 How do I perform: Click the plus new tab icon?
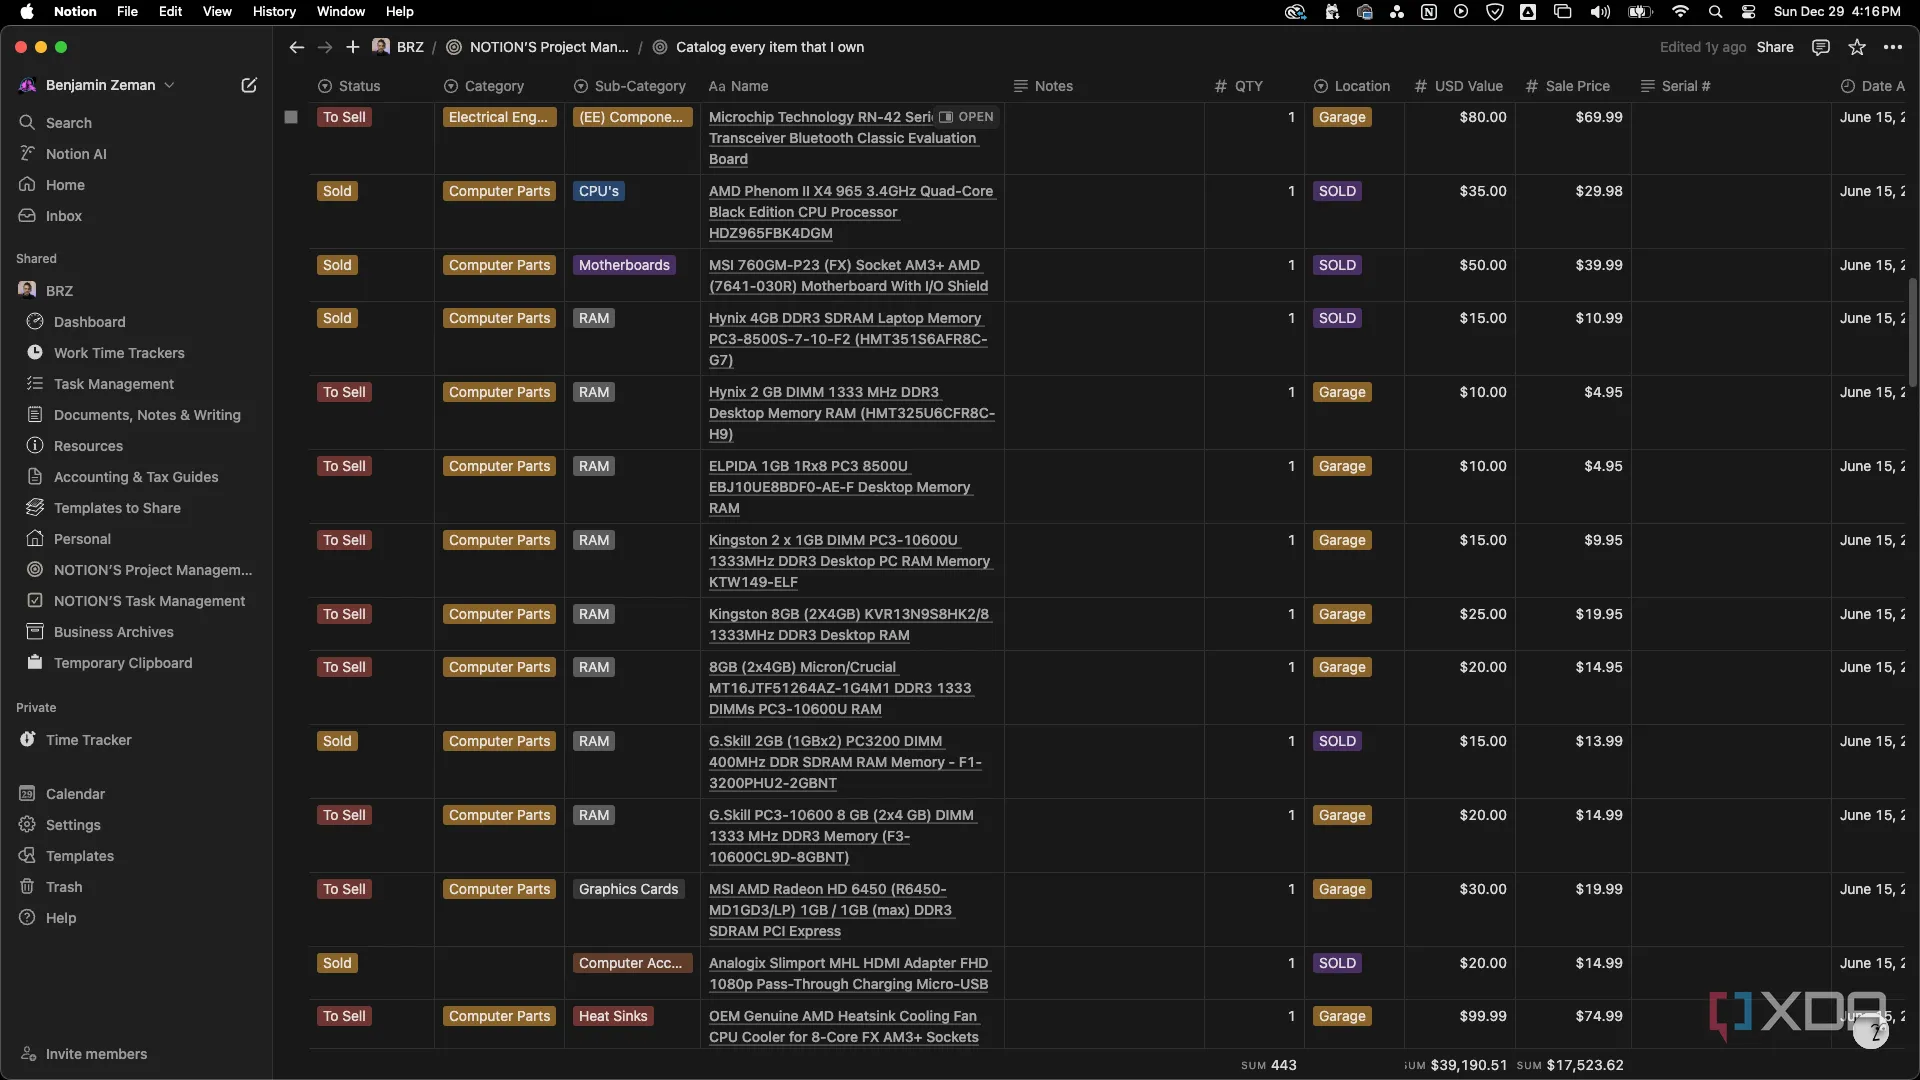[352, 47]
